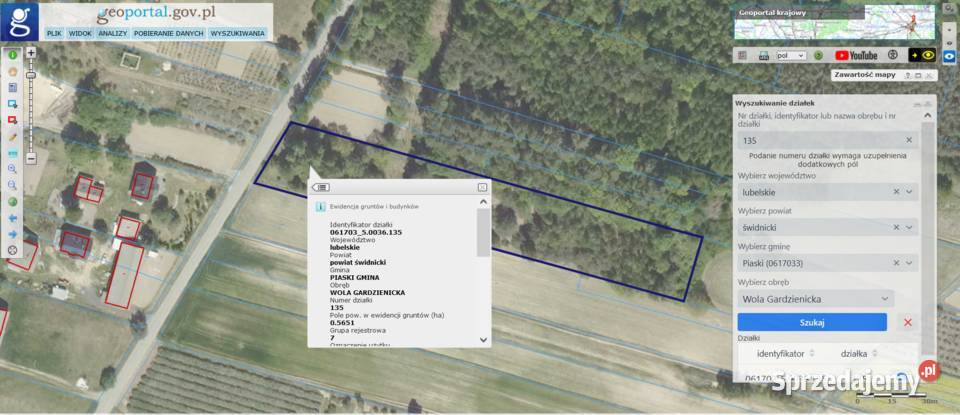This screenshot has height=415, width=960.
Task: Click the zoom in plus button
Action: click(31, 52)
